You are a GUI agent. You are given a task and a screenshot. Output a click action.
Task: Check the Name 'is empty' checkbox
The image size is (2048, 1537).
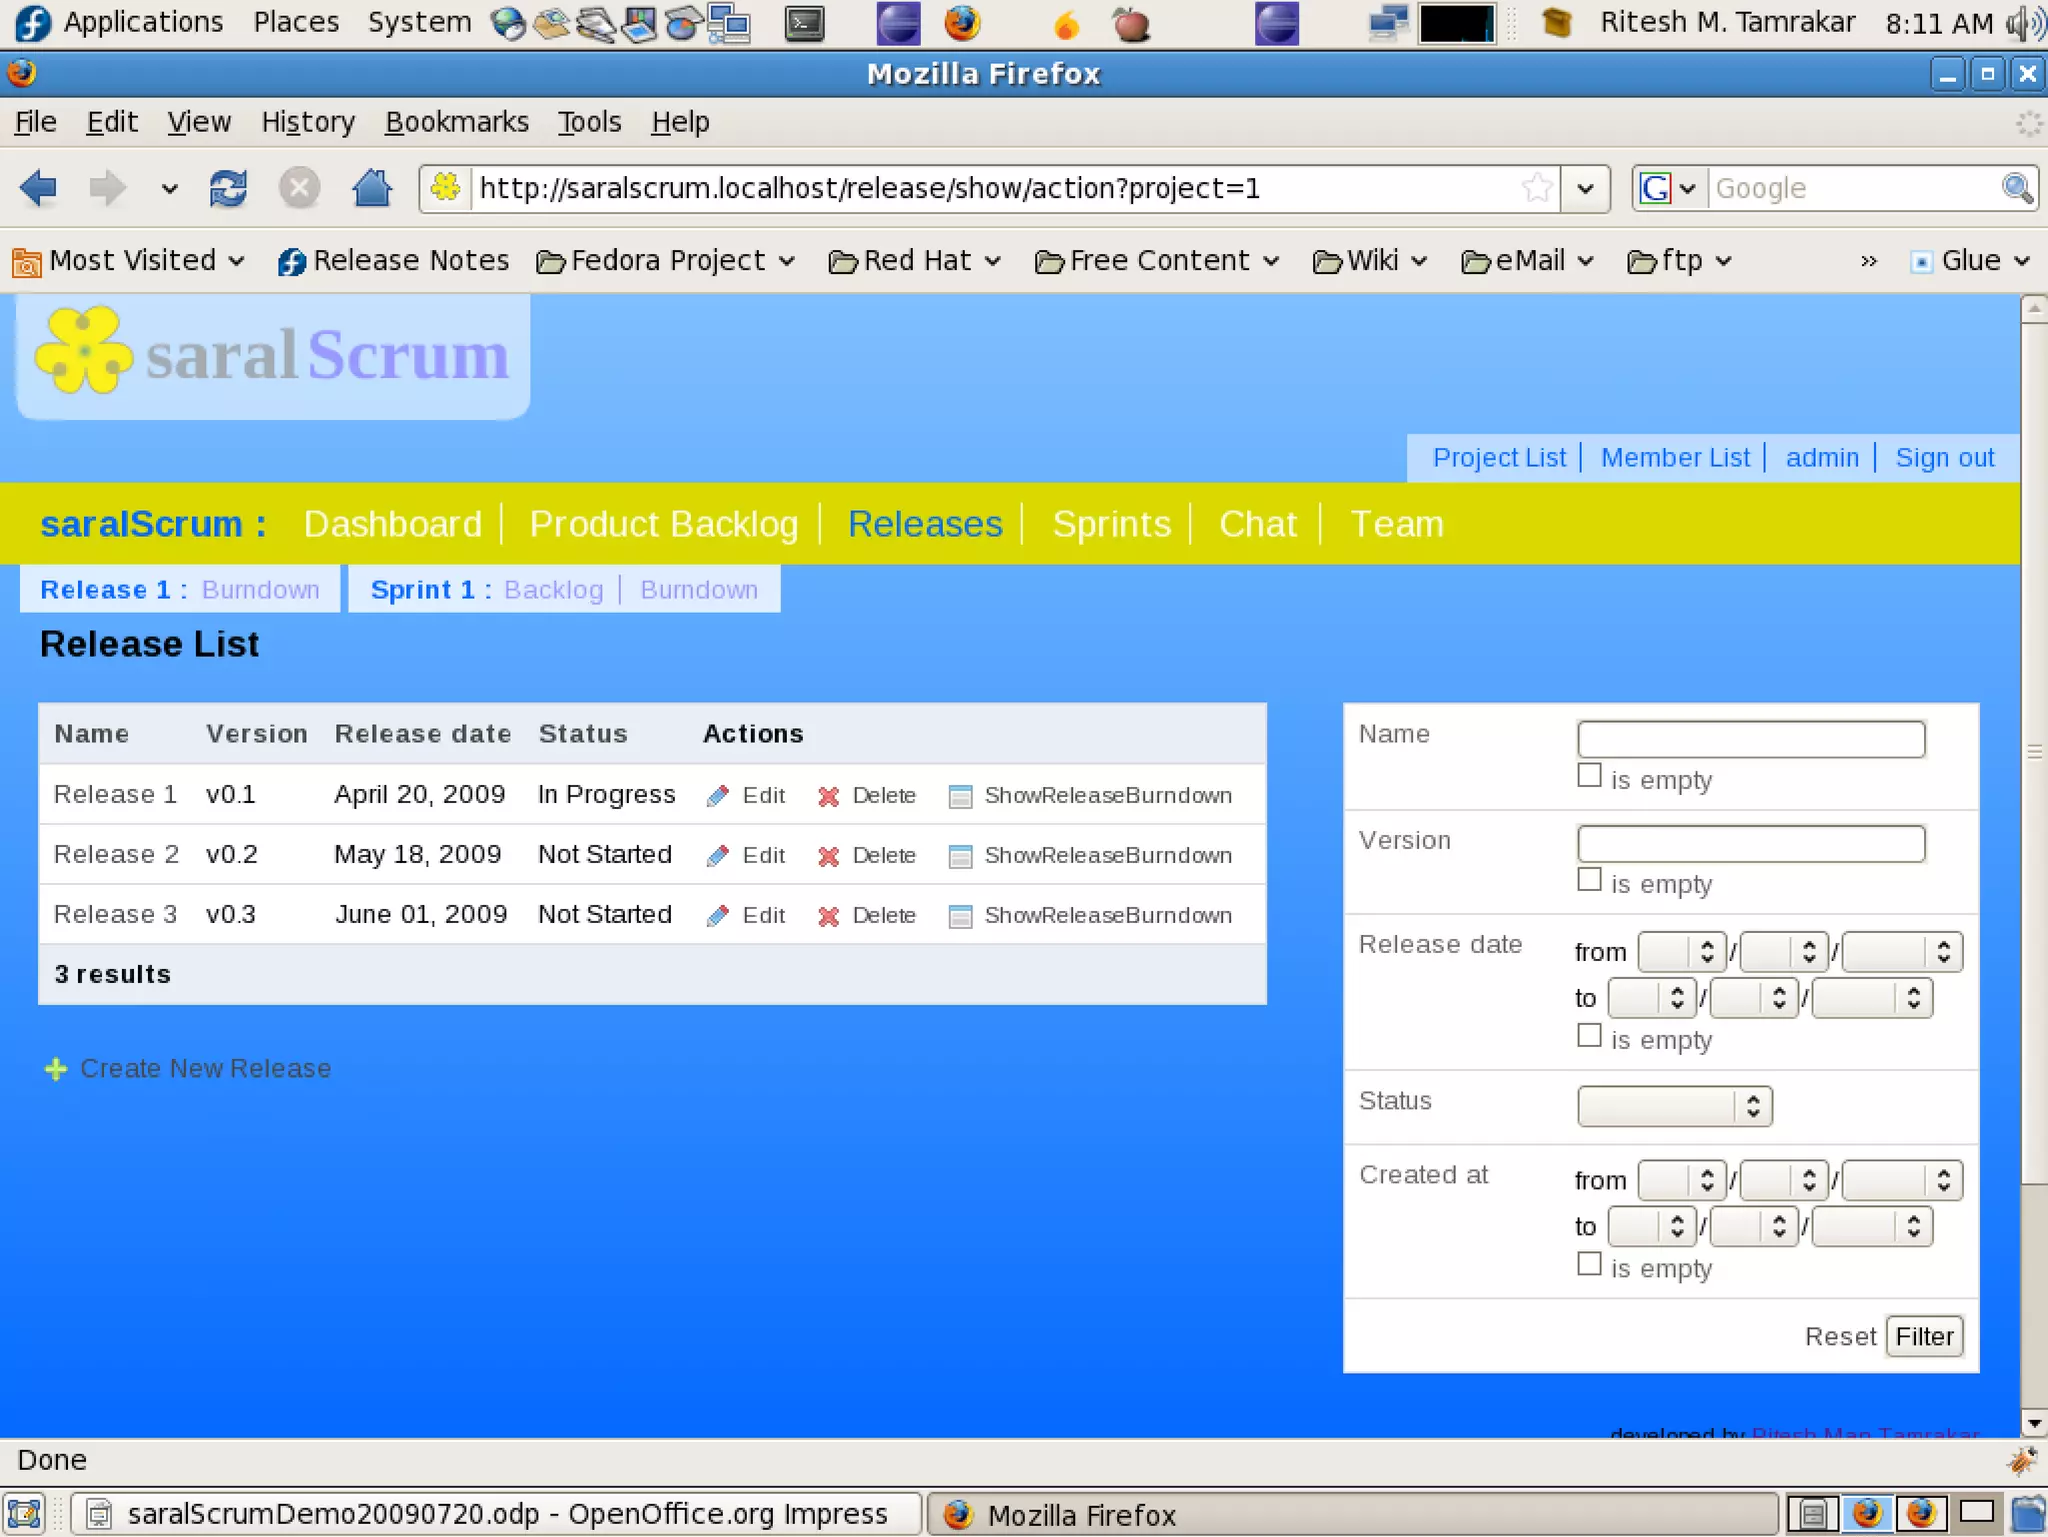pyautogui.click(x=1588, y=775)
